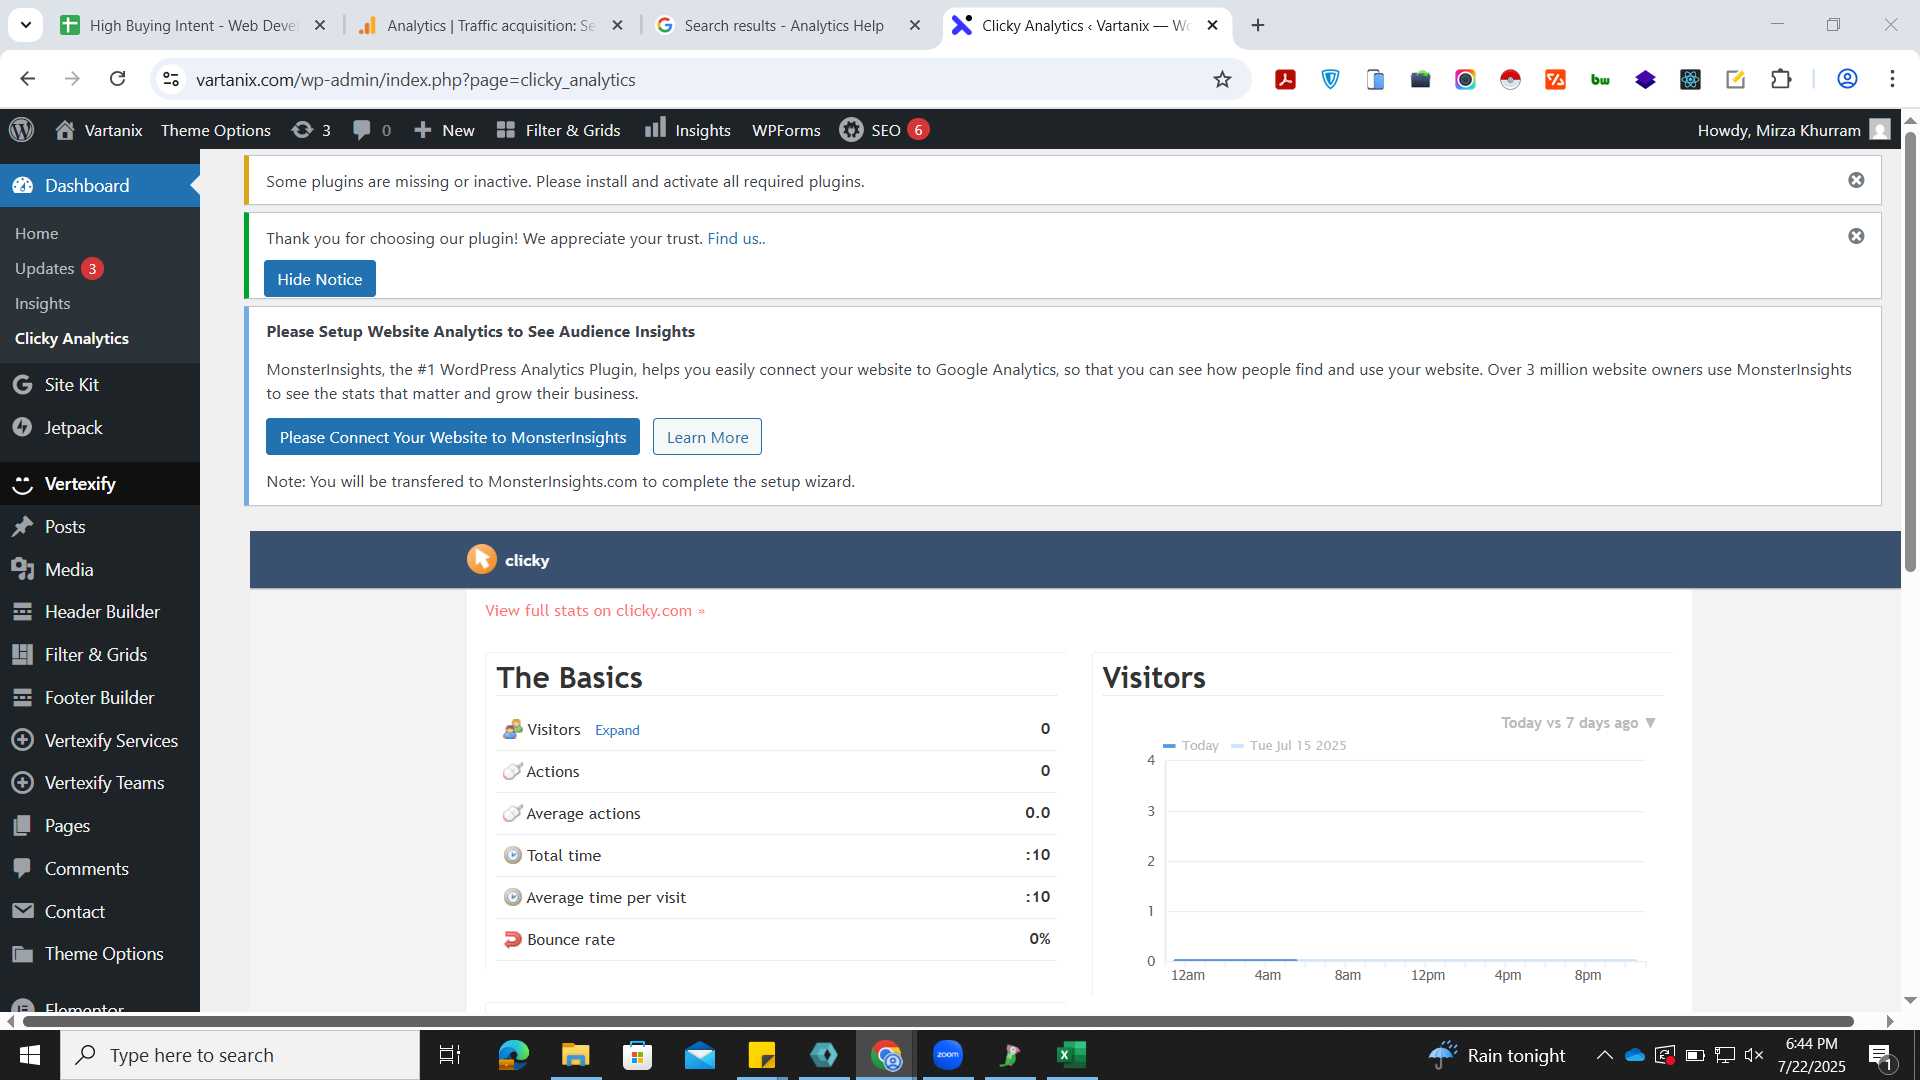
Task: Expand the Visitors row in The Basics
Action: click(x=617, y=730)
